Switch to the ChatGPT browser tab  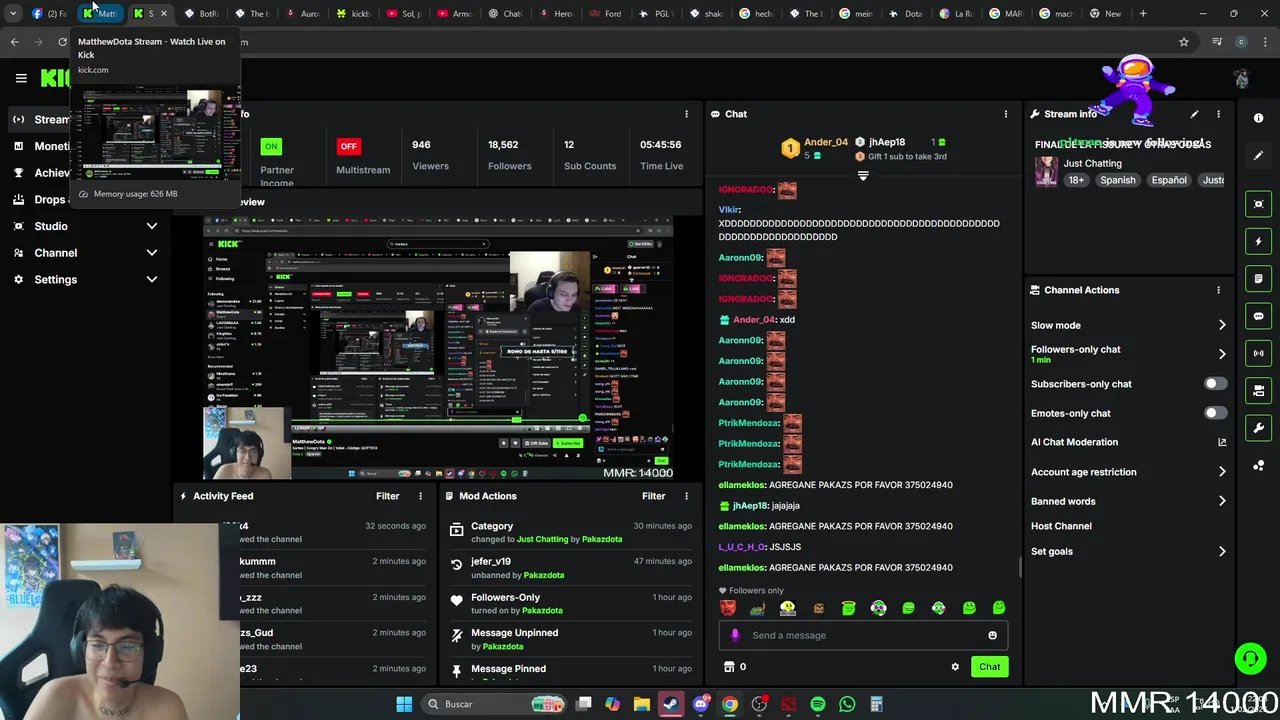pos(506,14)
